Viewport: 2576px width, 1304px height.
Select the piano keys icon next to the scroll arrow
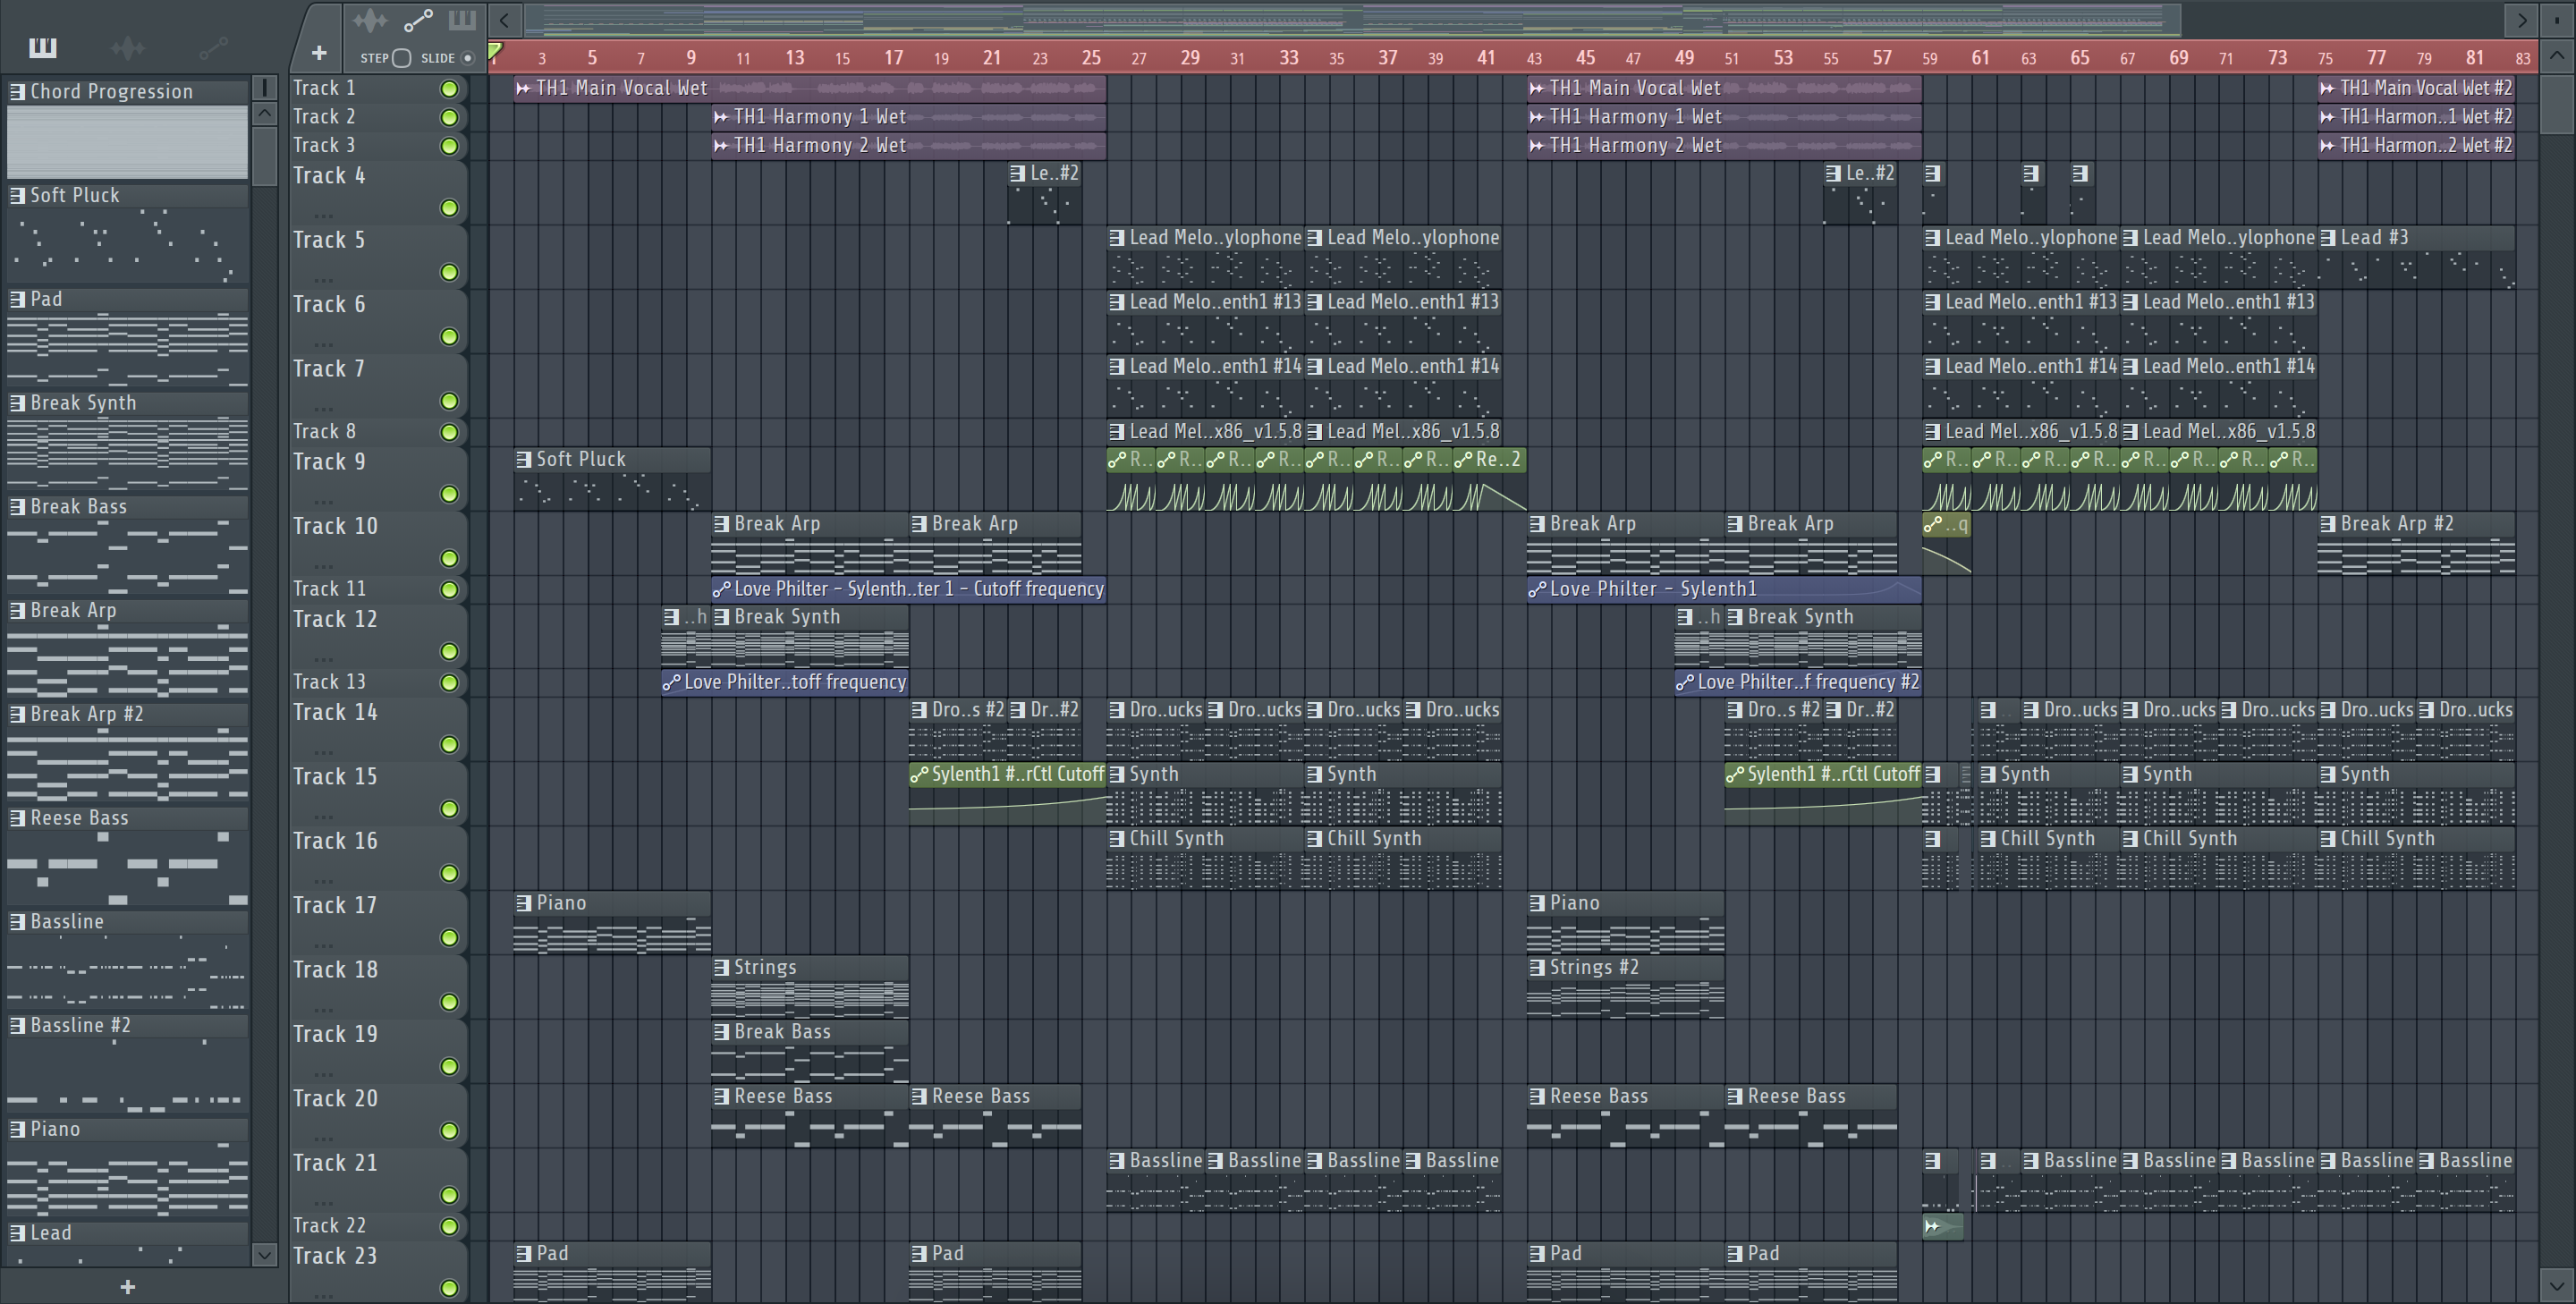[462, 20]
